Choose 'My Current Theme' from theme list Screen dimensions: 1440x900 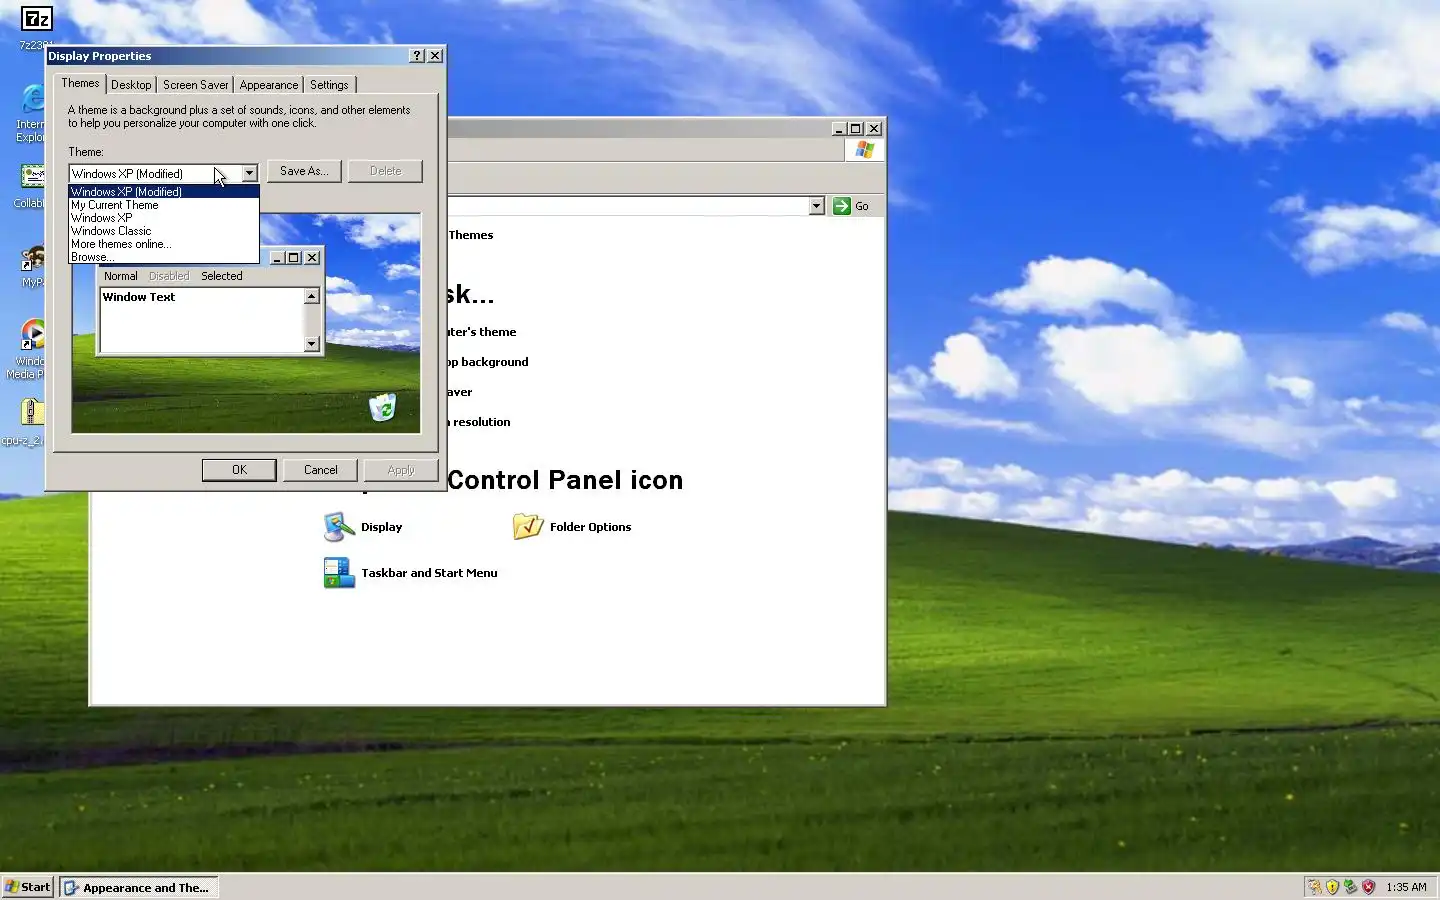coord(164,205)
